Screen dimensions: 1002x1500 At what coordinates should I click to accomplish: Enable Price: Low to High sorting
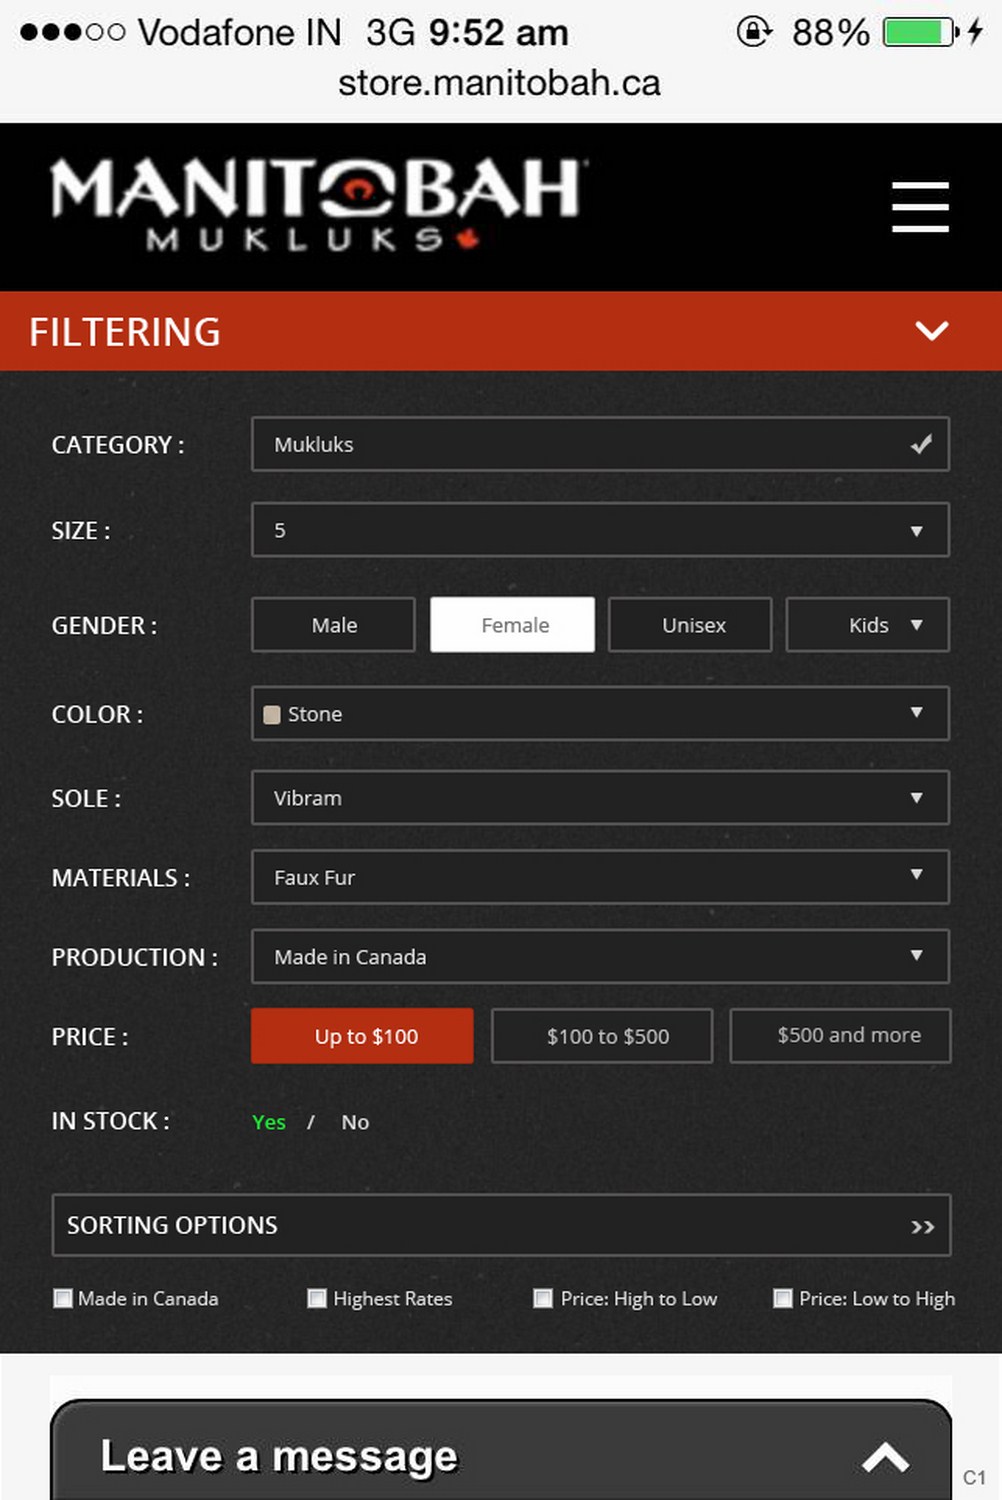[x=783, y=1299]
